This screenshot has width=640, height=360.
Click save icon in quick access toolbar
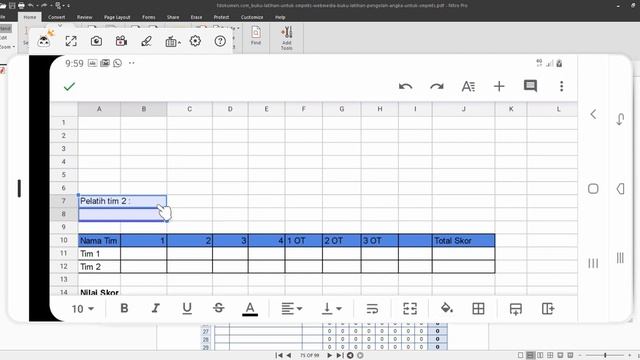click(x=12, y=5)
